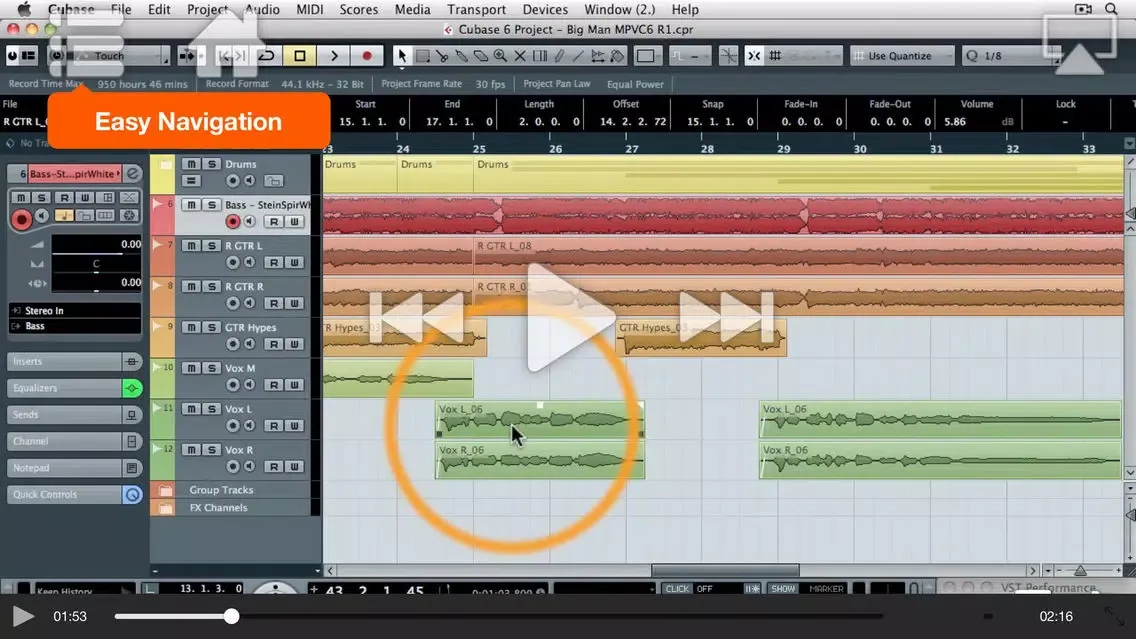Click the blue Quick Controls icon
The image size is (1136, 639).
[x=132, y=495]
